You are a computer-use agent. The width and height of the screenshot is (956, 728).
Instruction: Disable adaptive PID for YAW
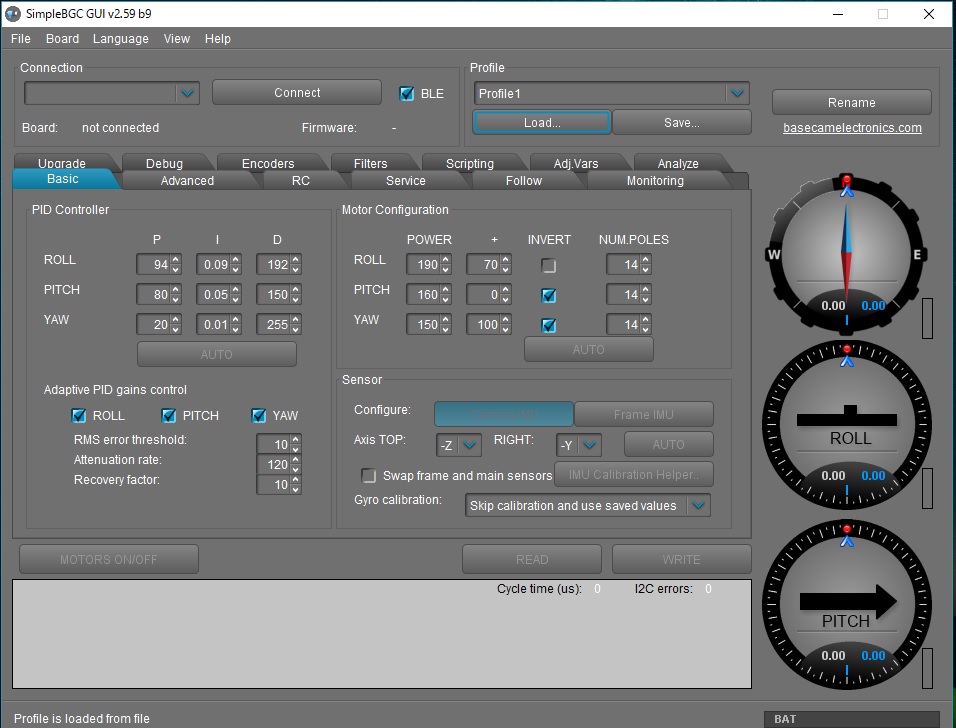click(259, 416)
